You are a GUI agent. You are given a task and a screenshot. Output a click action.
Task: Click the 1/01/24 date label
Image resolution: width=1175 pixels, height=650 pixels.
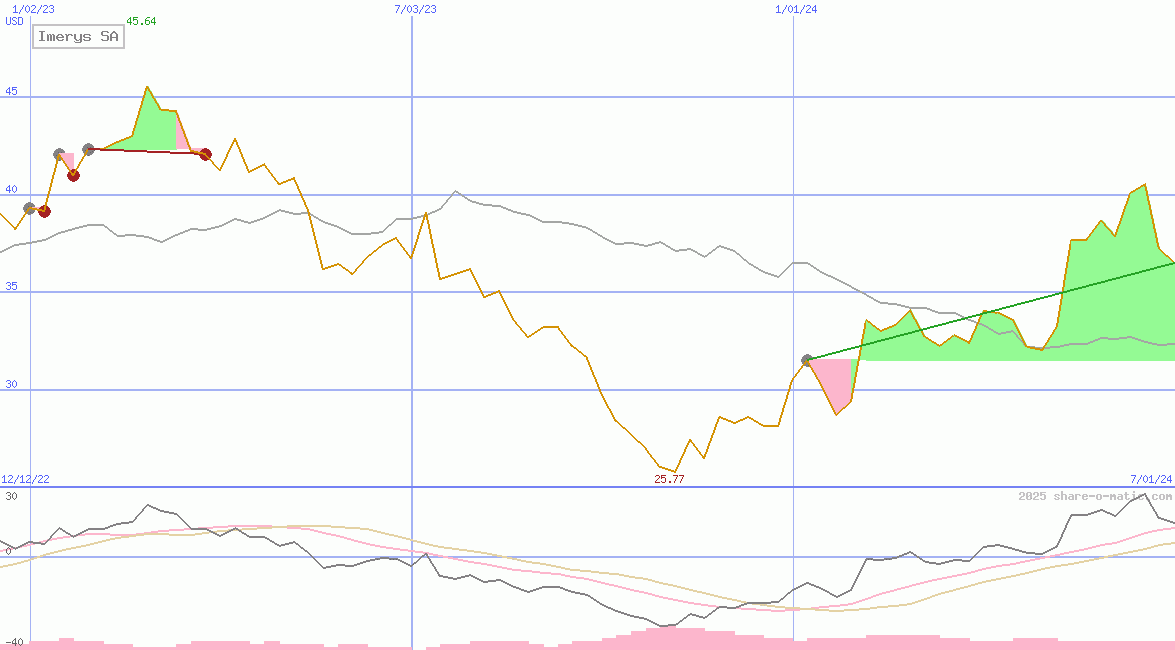pyautogui.click(x=797, y=9)
